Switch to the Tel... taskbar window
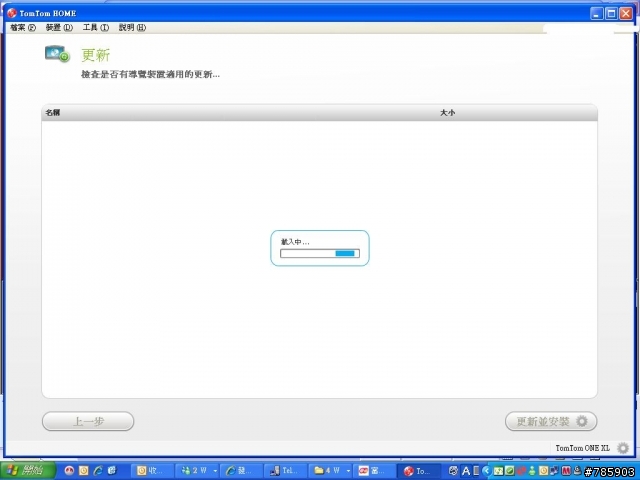Viewport: 640px width, 480px height. point(286,471)
